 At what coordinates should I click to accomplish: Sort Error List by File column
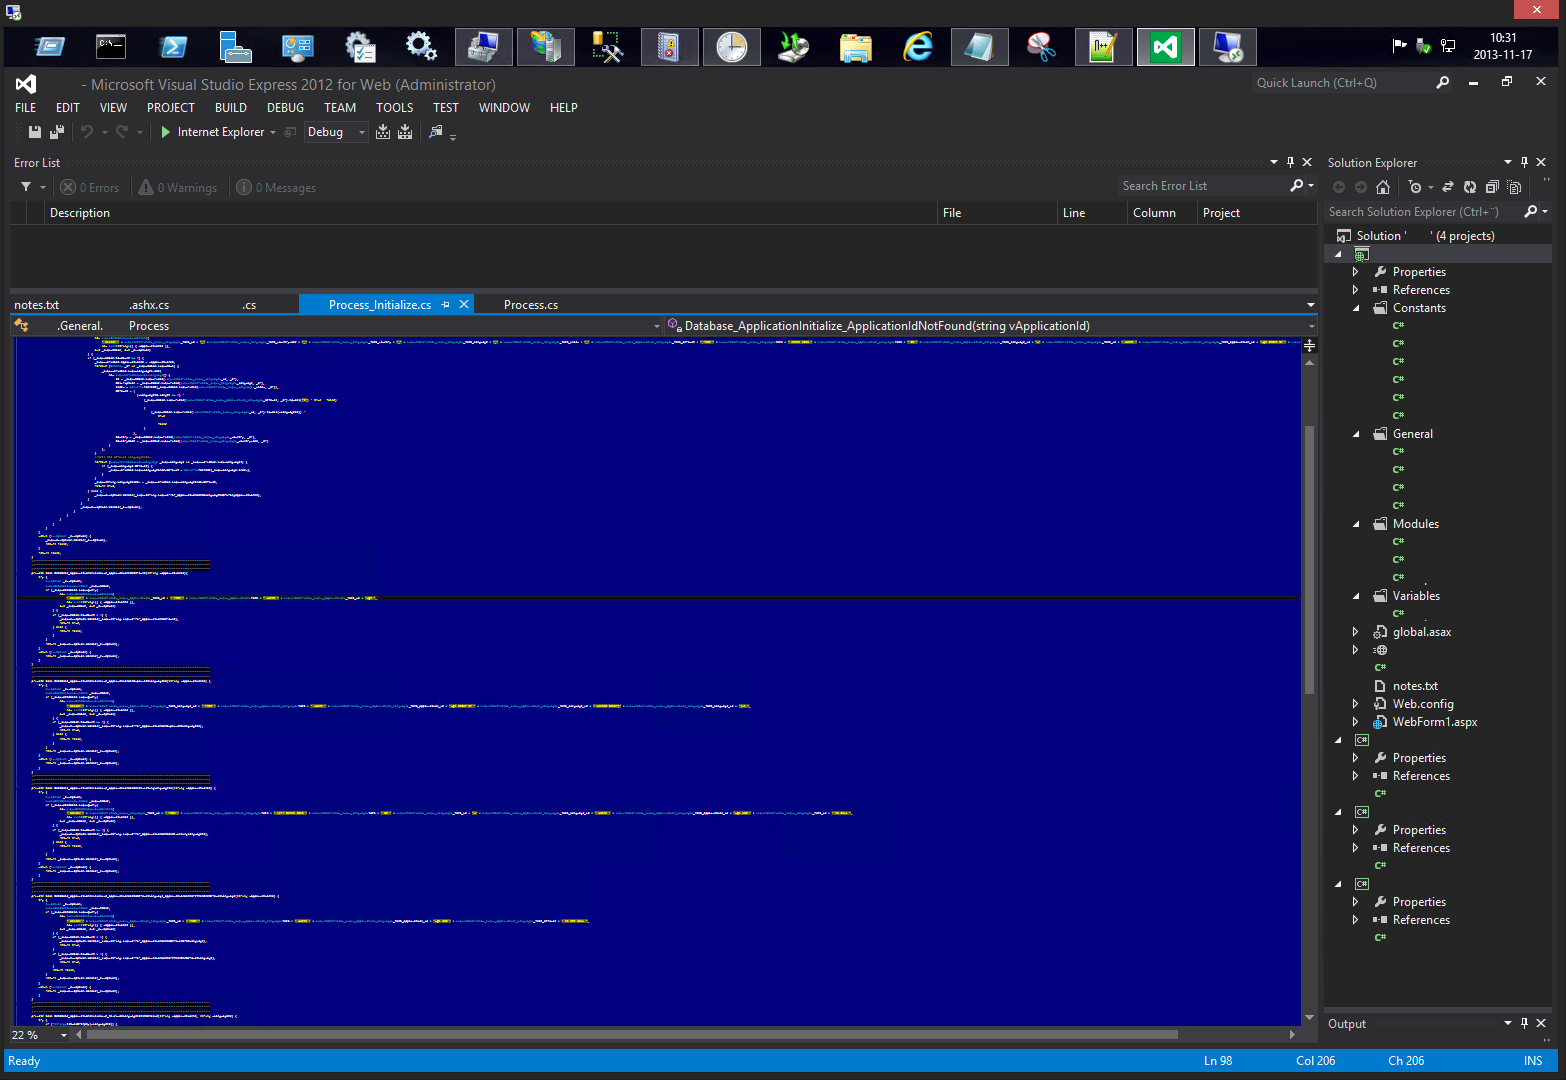pyautogui.click(x=997, y=213)
